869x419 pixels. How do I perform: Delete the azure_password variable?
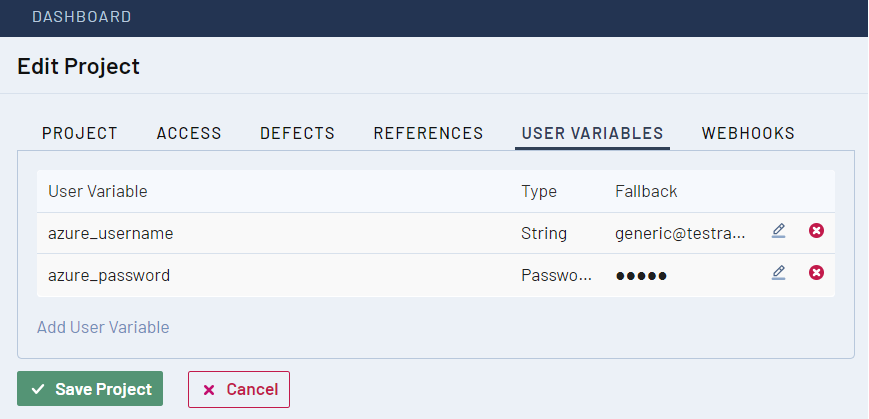pyautogui.click(x=816, y=272)
